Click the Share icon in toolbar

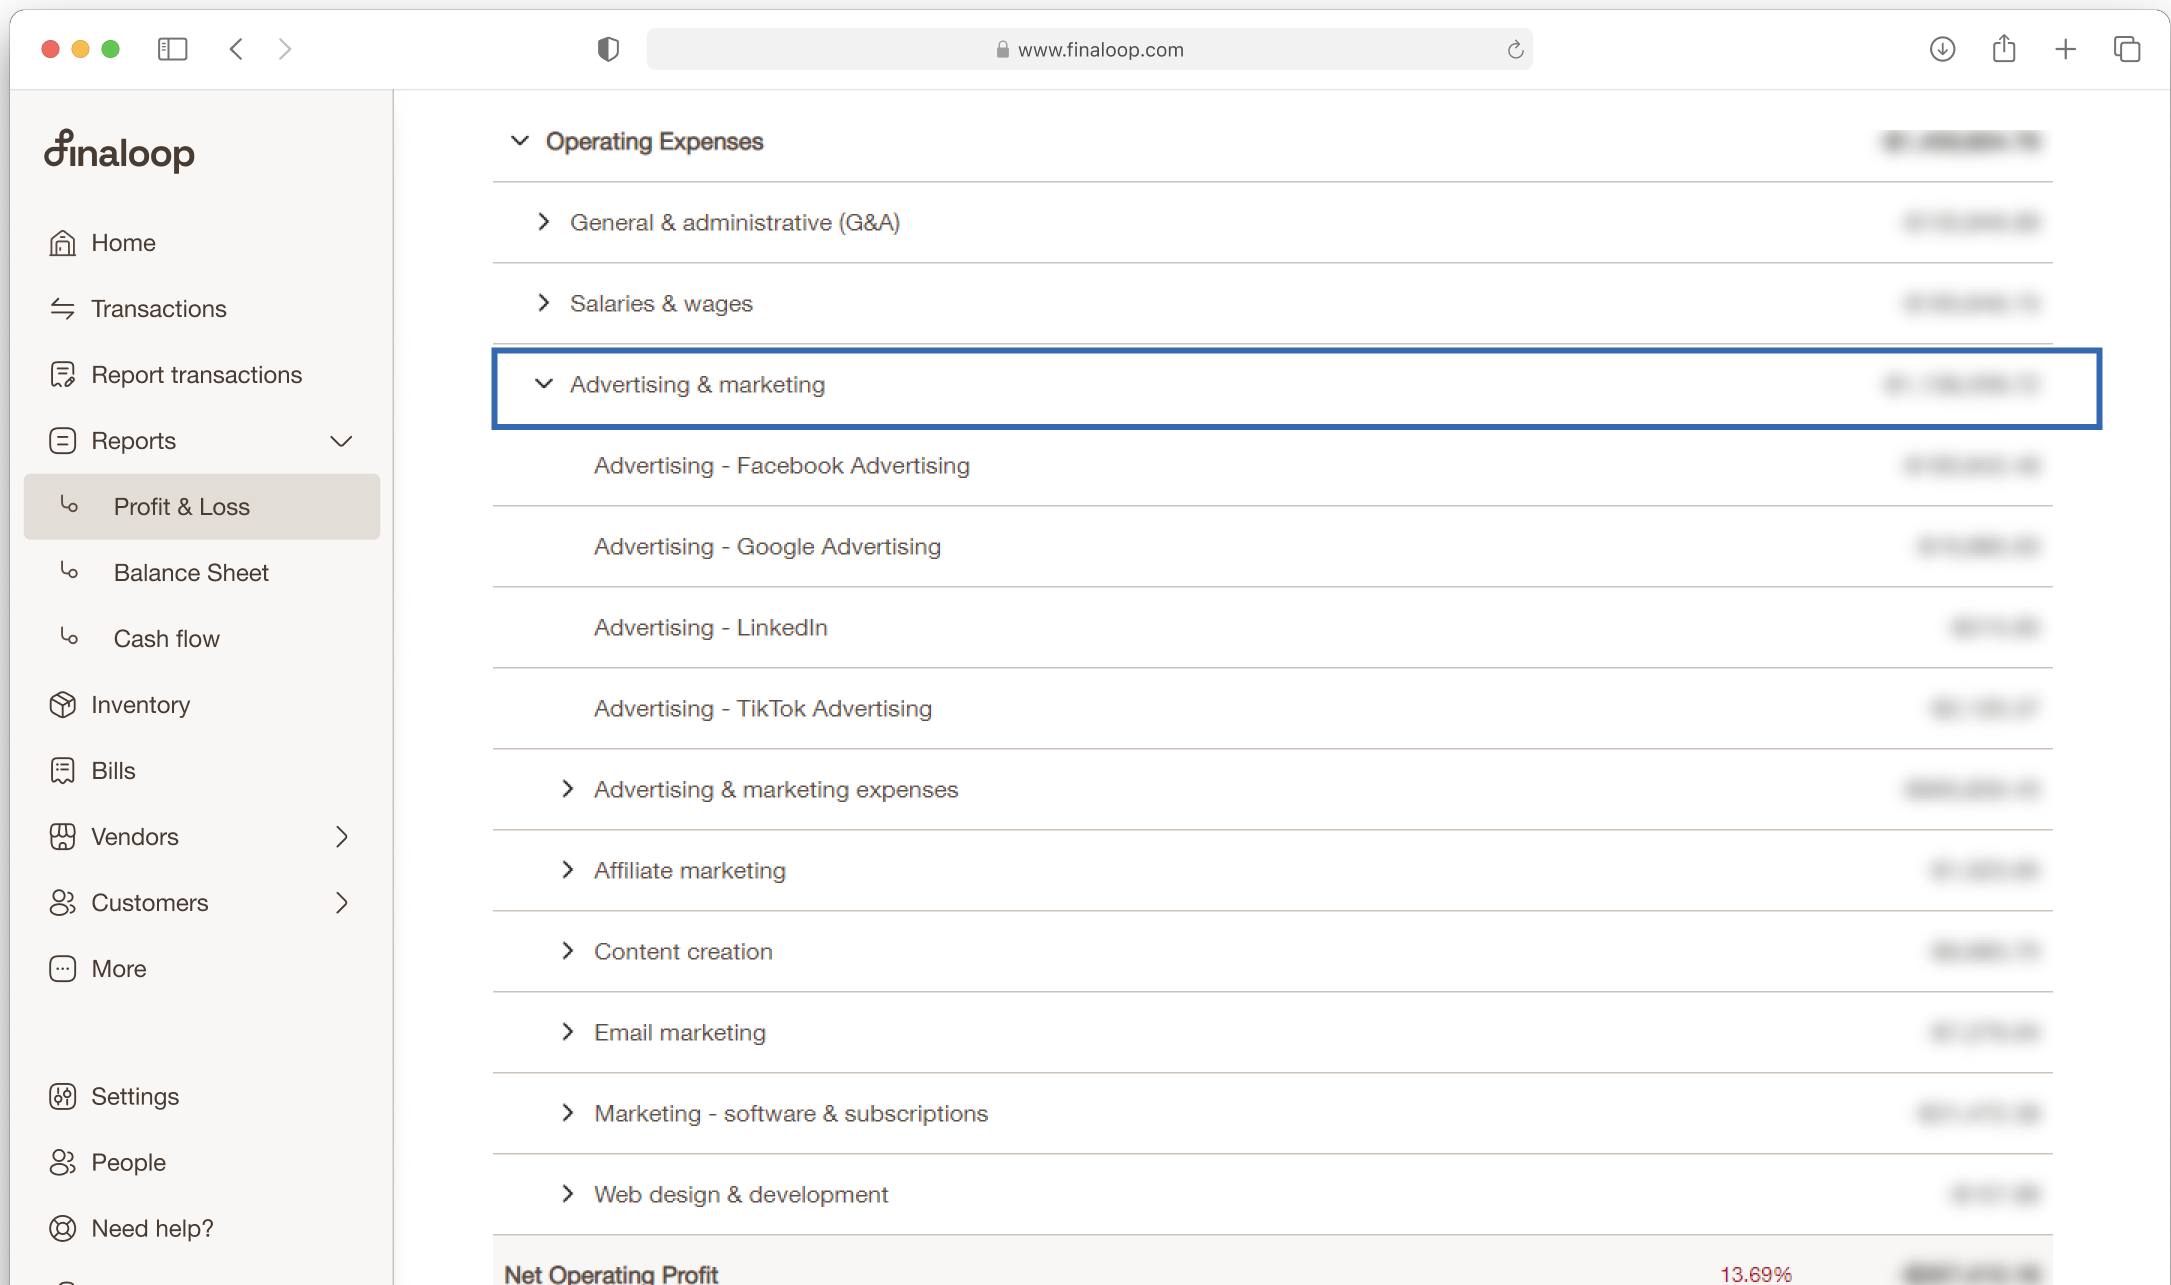2004,49
